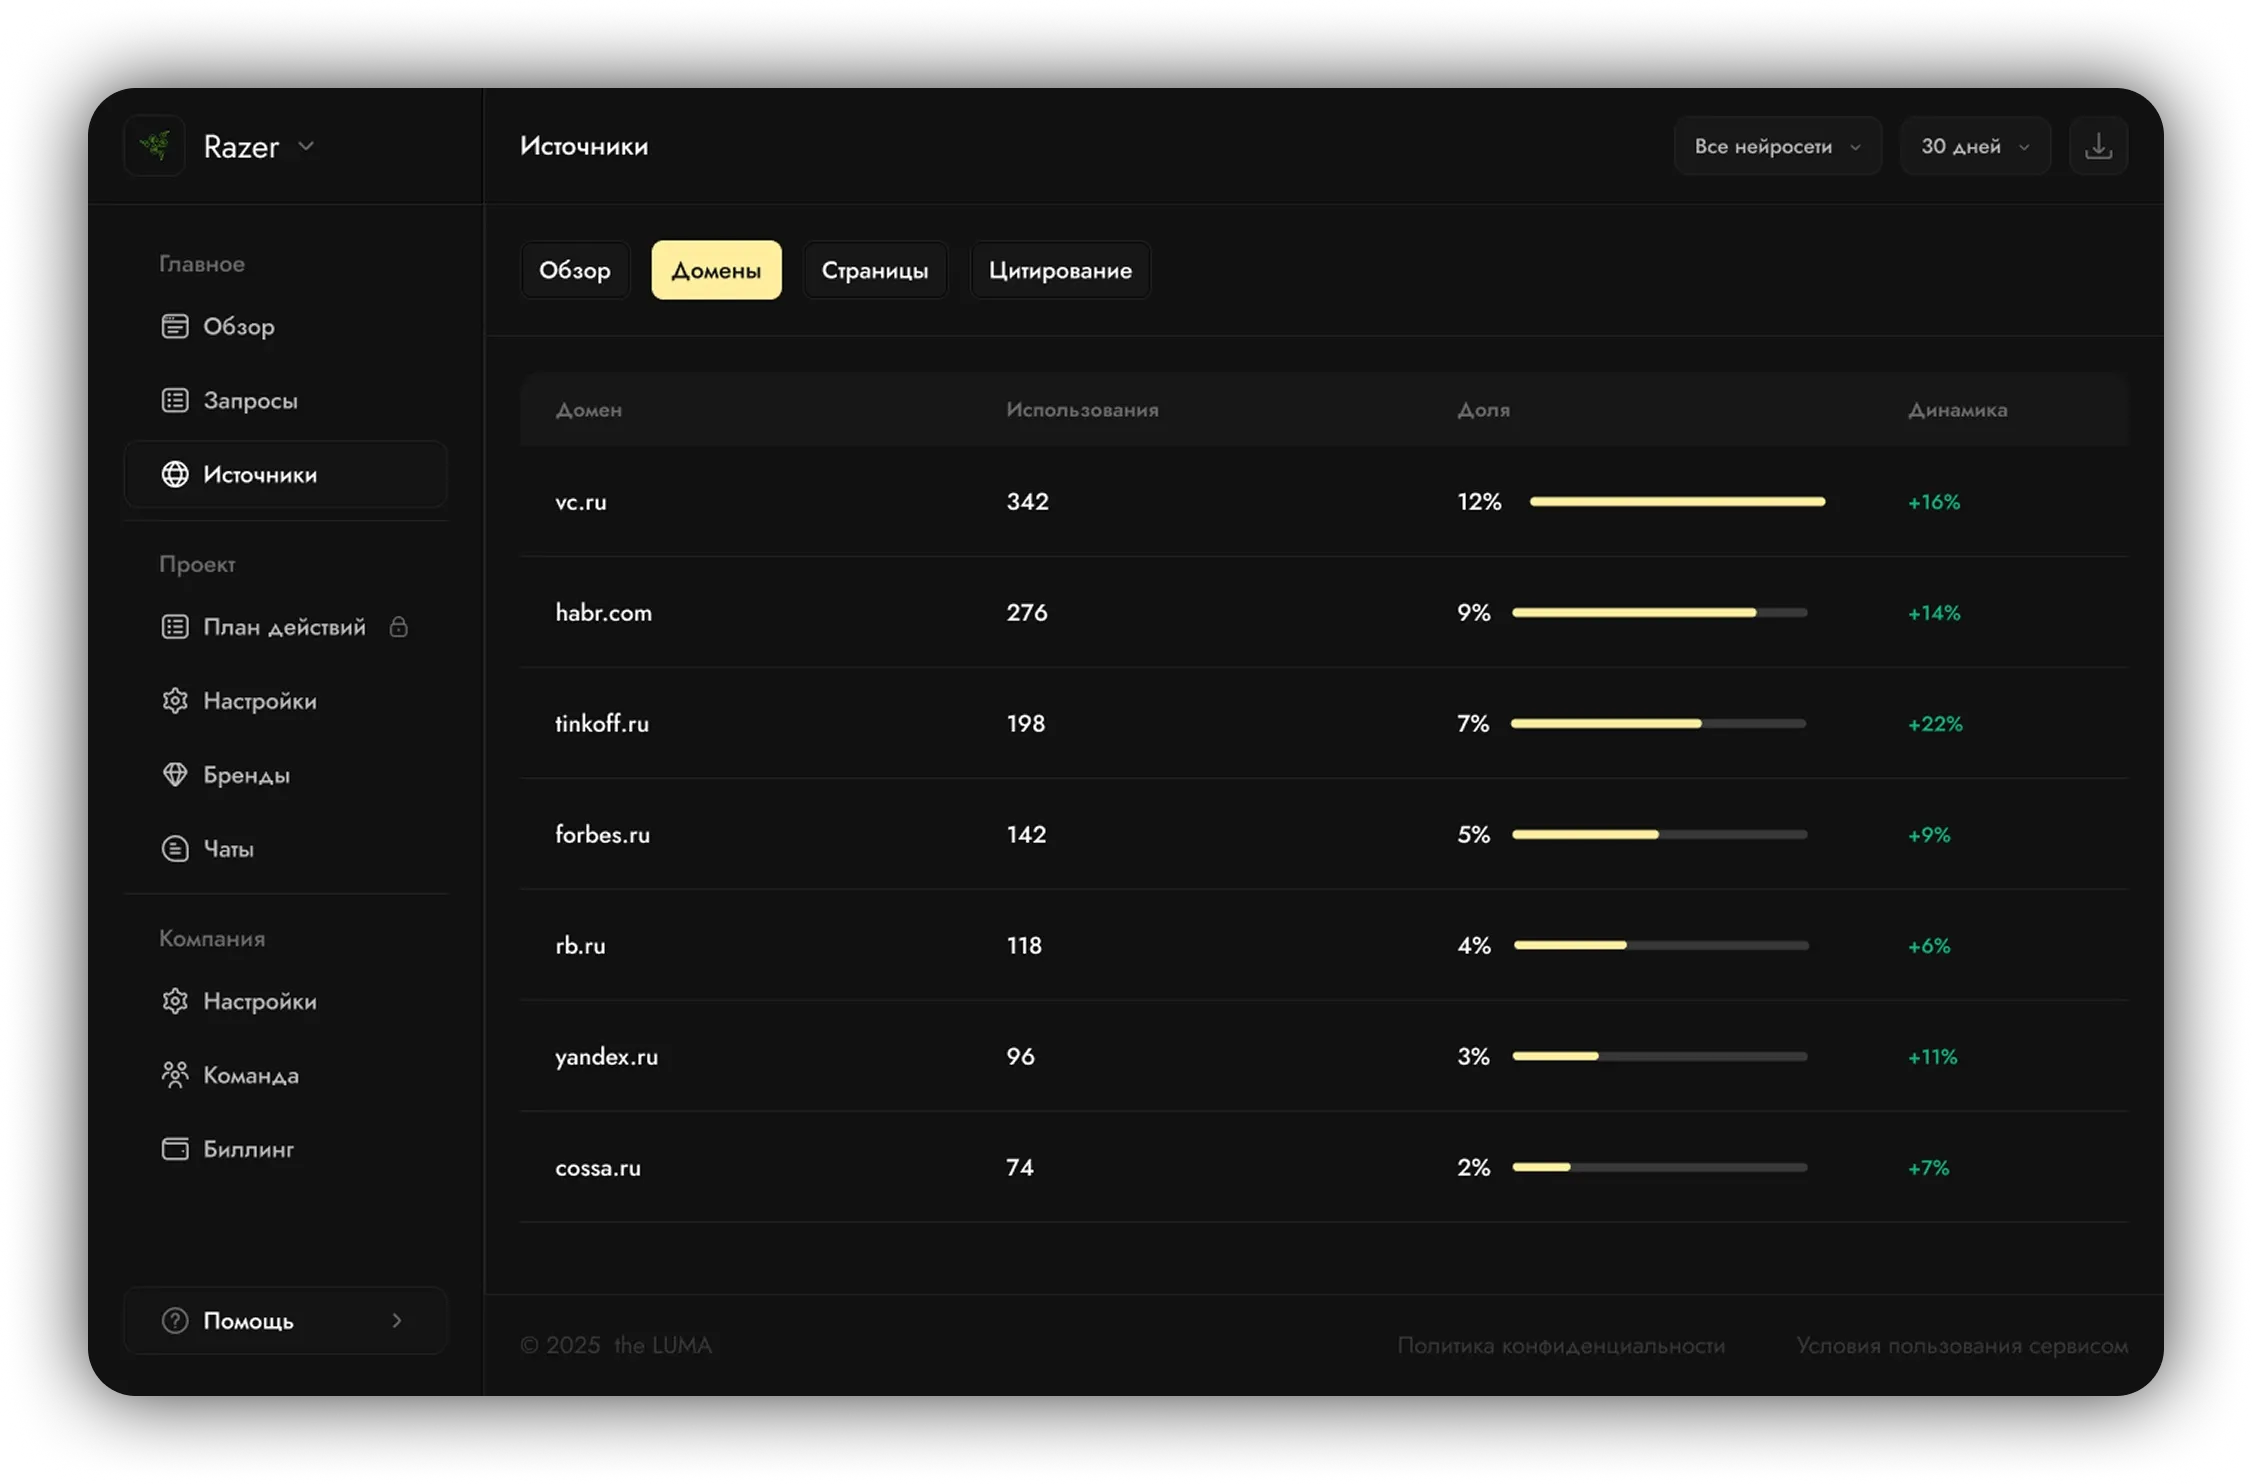2252x1484 pixels.
Task: Click the project Настройки gear icon
Action: pyautogui.click(x=175, y=701)
